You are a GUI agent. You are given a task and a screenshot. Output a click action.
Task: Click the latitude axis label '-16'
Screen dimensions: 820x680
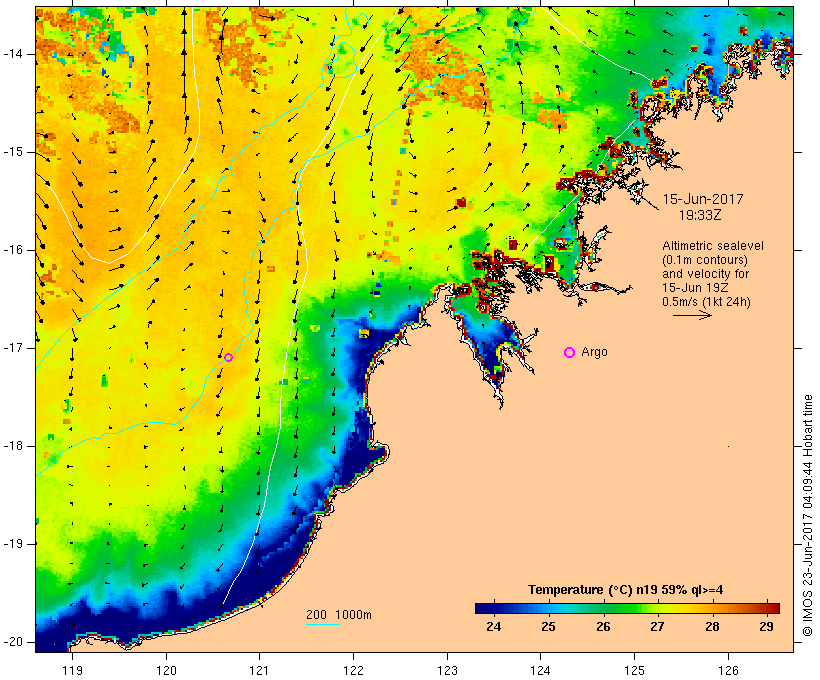pyautogui.click(x=13, y=250)
